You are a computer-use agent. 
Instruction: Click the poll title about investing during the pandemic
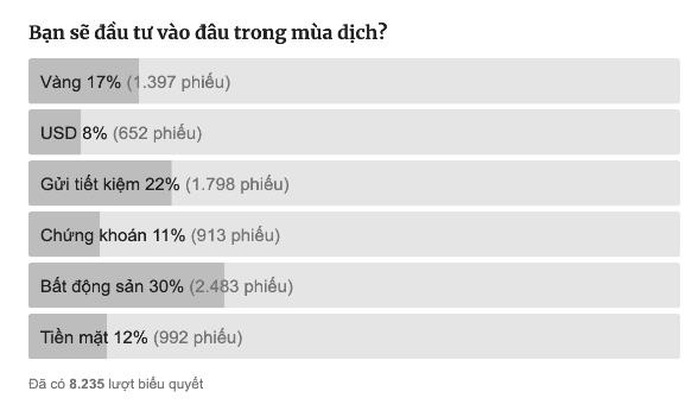208,33
